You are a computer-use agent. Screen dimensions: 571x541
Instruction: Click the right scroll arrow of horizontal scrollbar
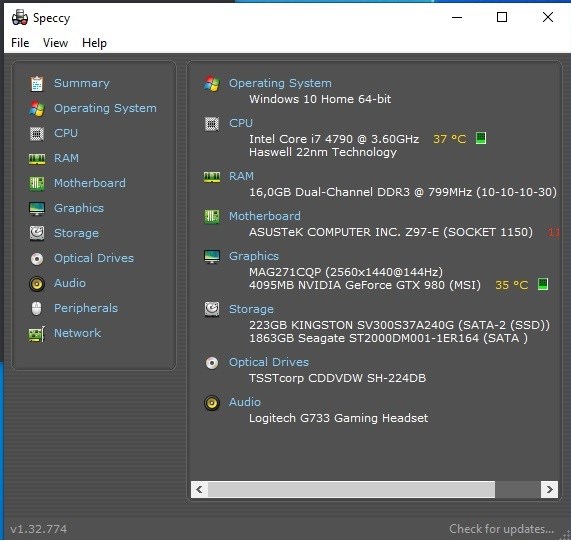pyautogui.click(x=549, y=490)
